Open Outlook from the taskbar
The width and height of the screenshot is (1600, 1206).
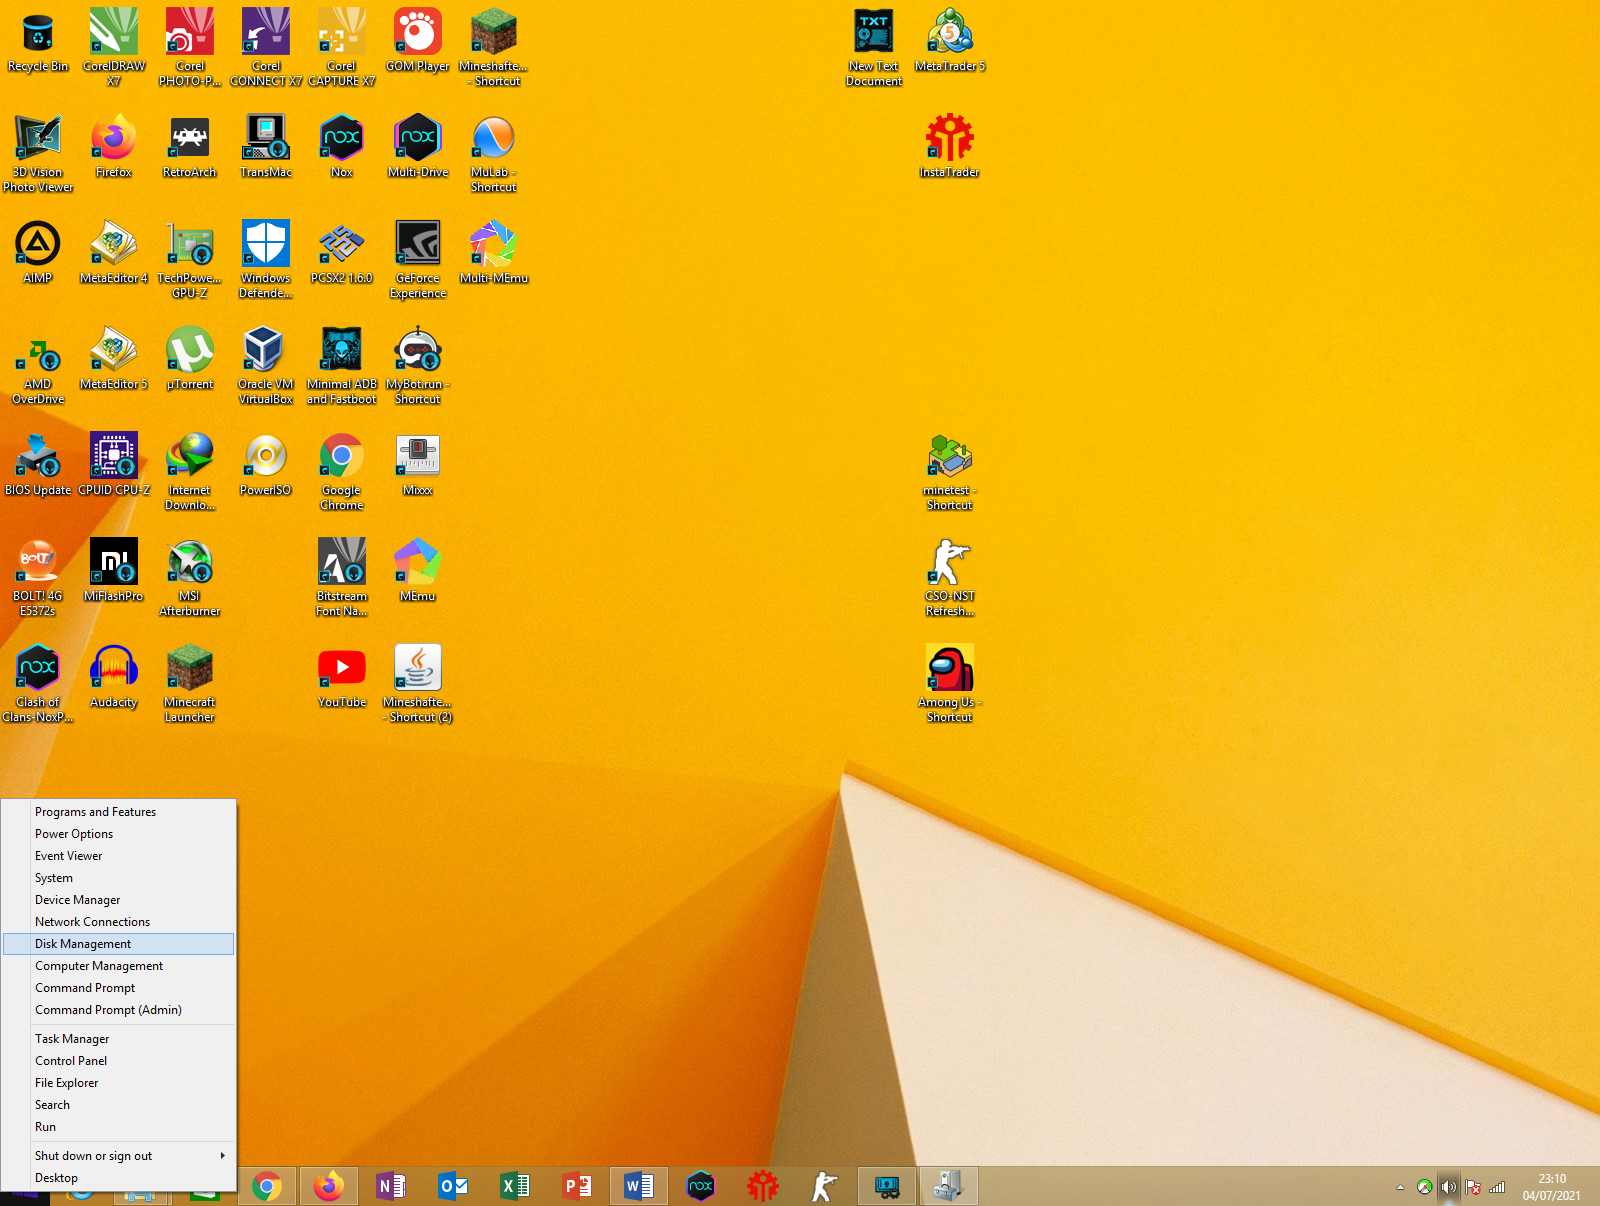coord(453,1187)
